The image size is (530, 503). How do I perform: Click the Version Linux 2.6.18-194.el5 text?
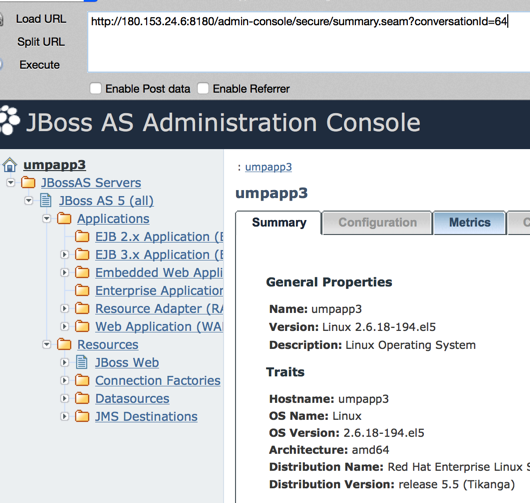pyautogui.click(x=352, y=327)
